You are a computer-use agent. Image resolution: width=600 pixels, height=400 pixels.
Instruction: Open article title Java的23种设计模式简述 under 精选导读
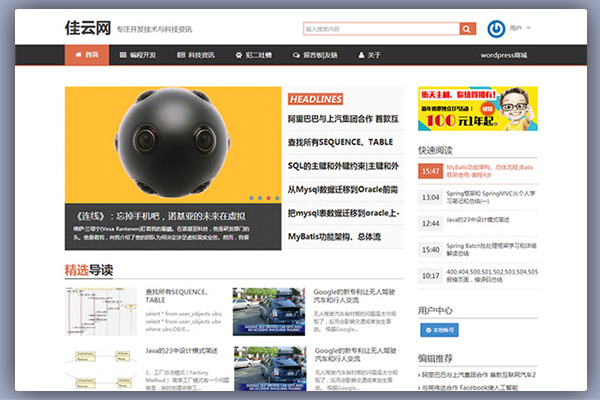[181, 351]
